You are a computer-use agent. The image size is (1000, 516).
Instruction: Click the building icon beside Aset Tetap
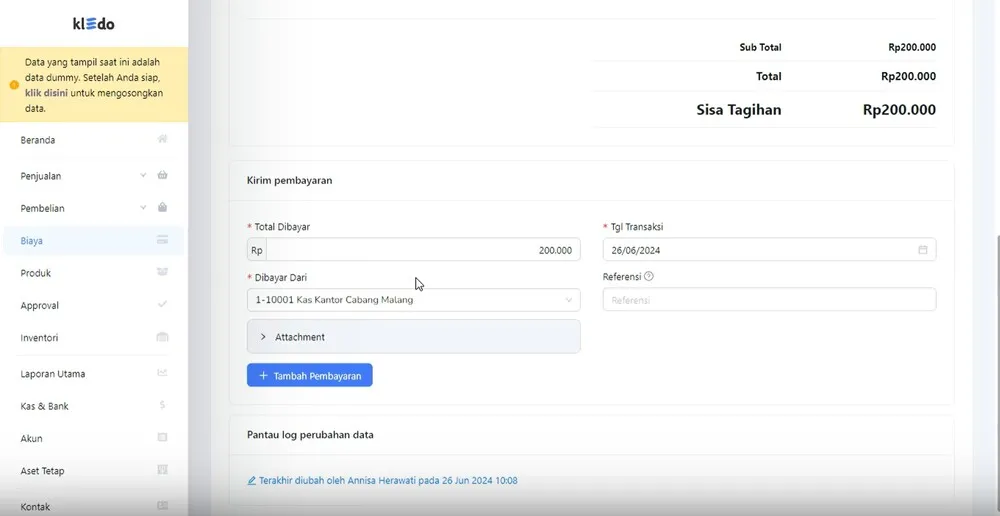pyautogui.click(x=163, y=470)
